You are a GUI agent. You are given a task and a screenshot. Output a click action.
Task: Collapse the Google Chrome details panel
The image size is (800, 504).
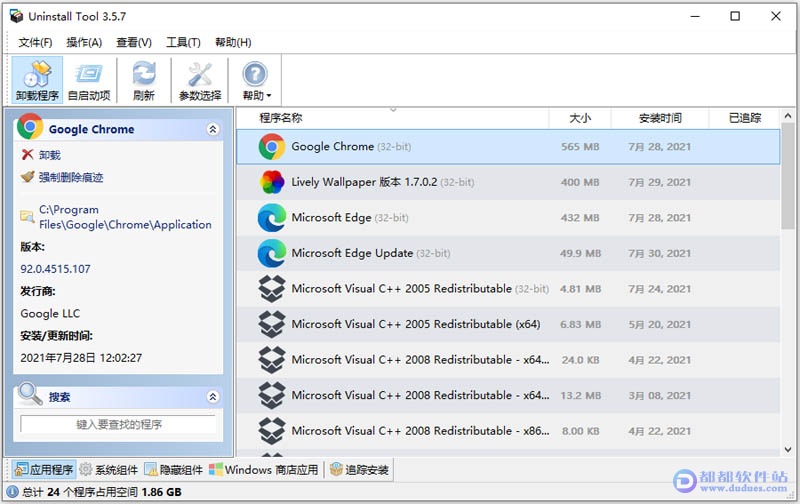coord(213,129)
